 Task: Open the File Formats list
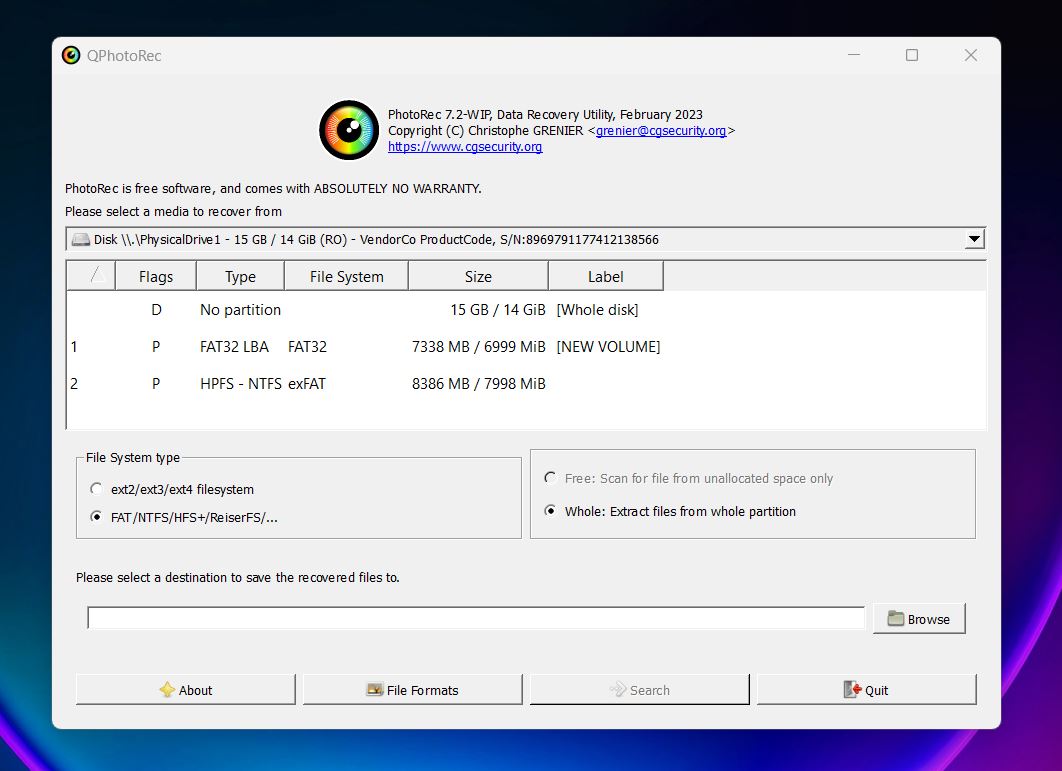tap(412, 690)
